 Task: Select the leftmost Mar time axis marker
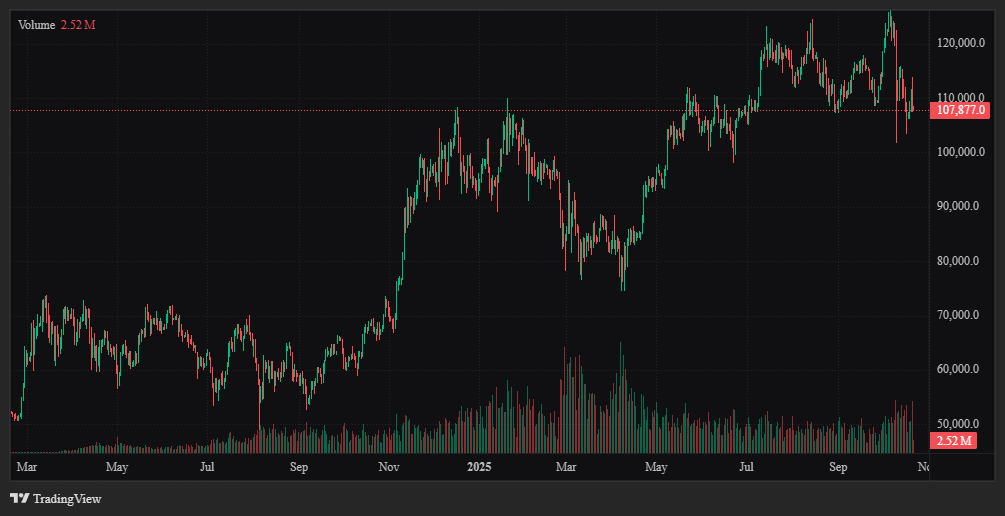tap(27, 467)
